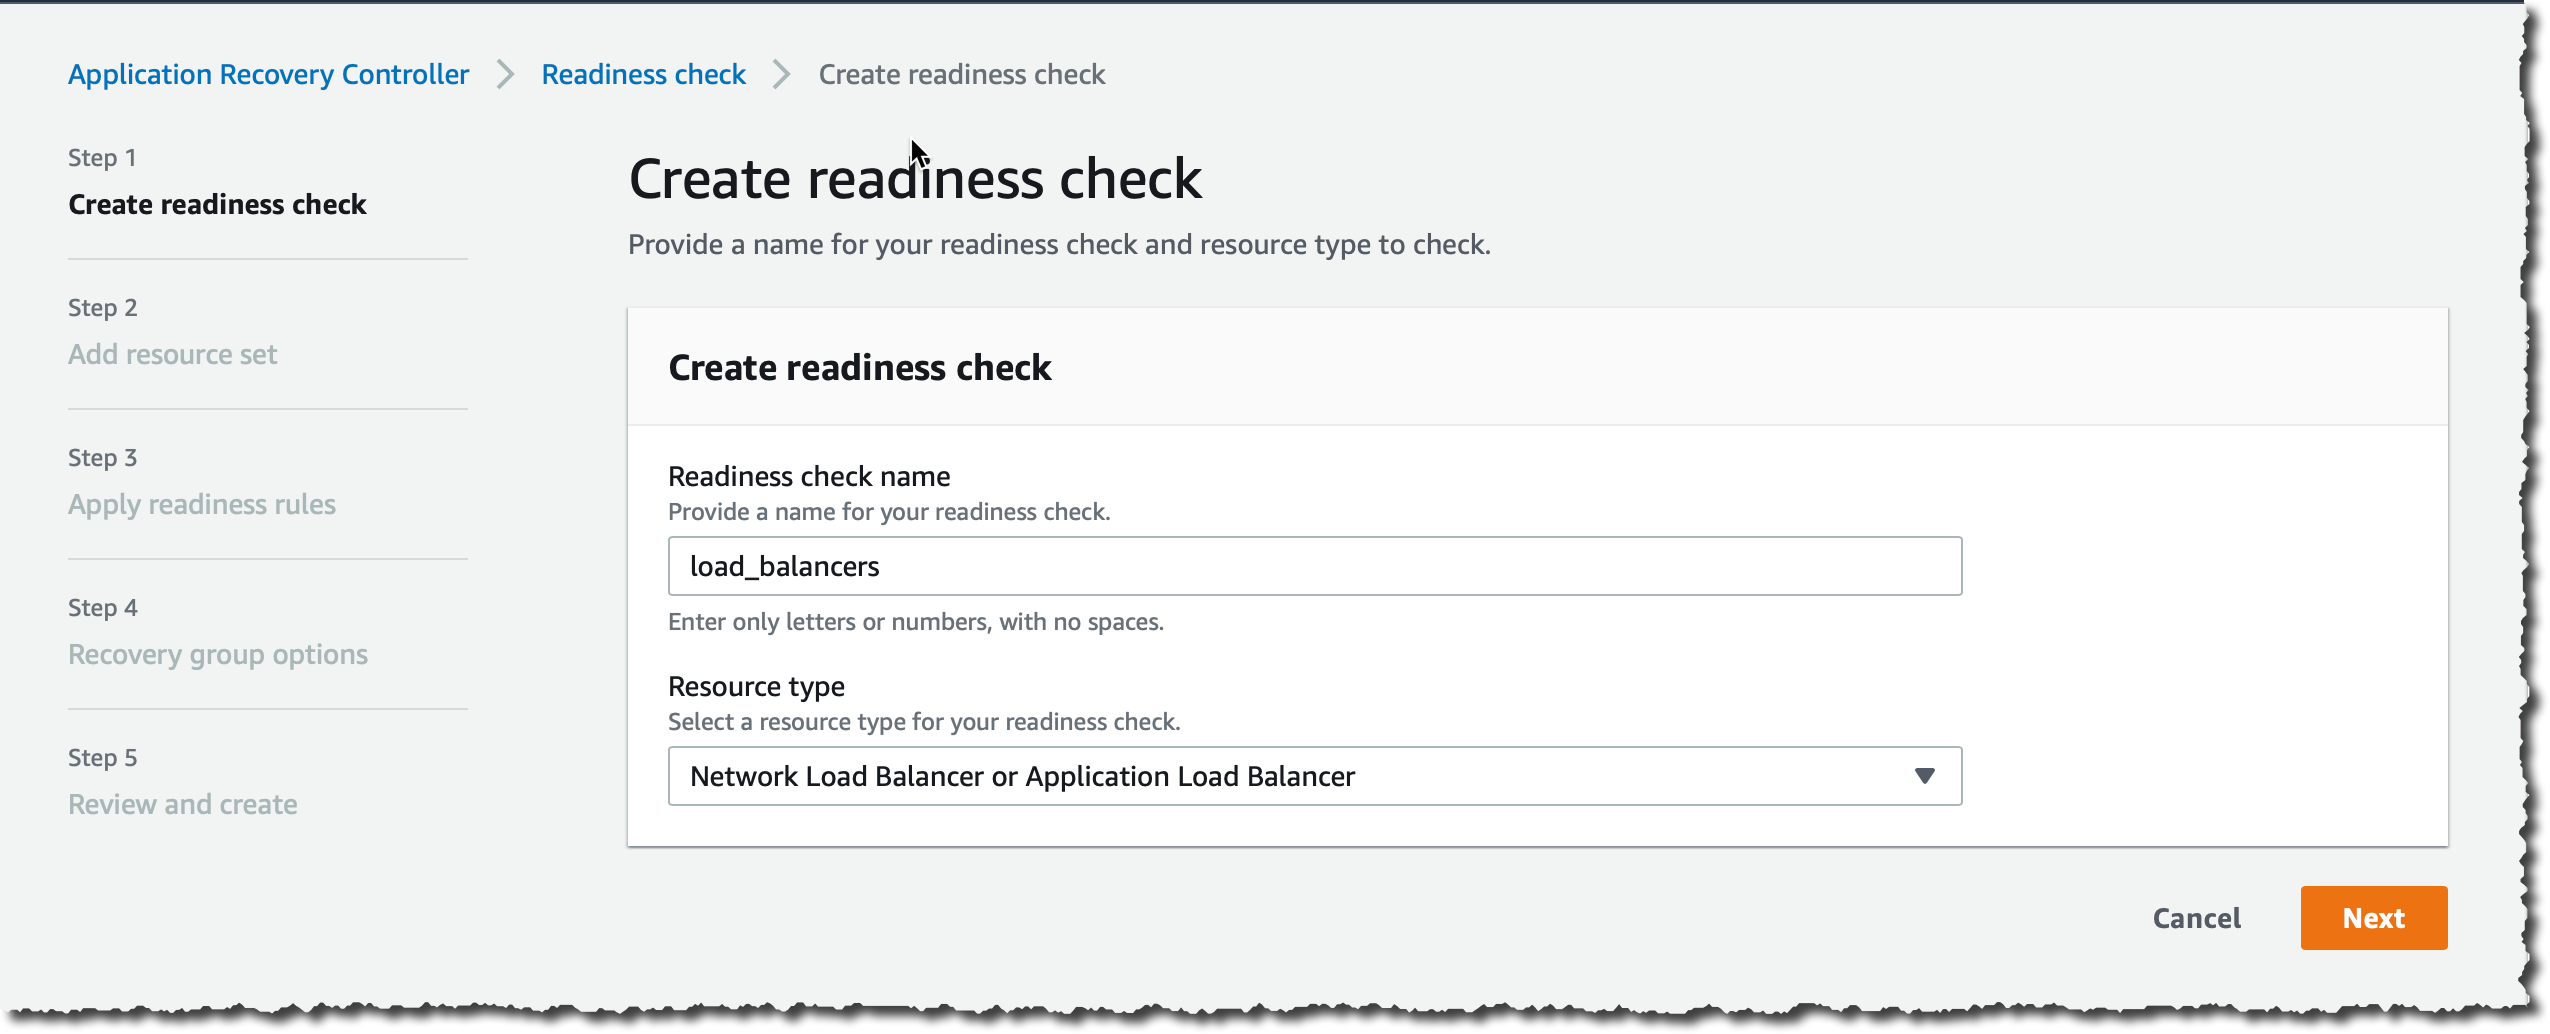Click the Create readiness check panel header
Image resolution: width=2550 pixels, height=1034 pixels.
860,367
